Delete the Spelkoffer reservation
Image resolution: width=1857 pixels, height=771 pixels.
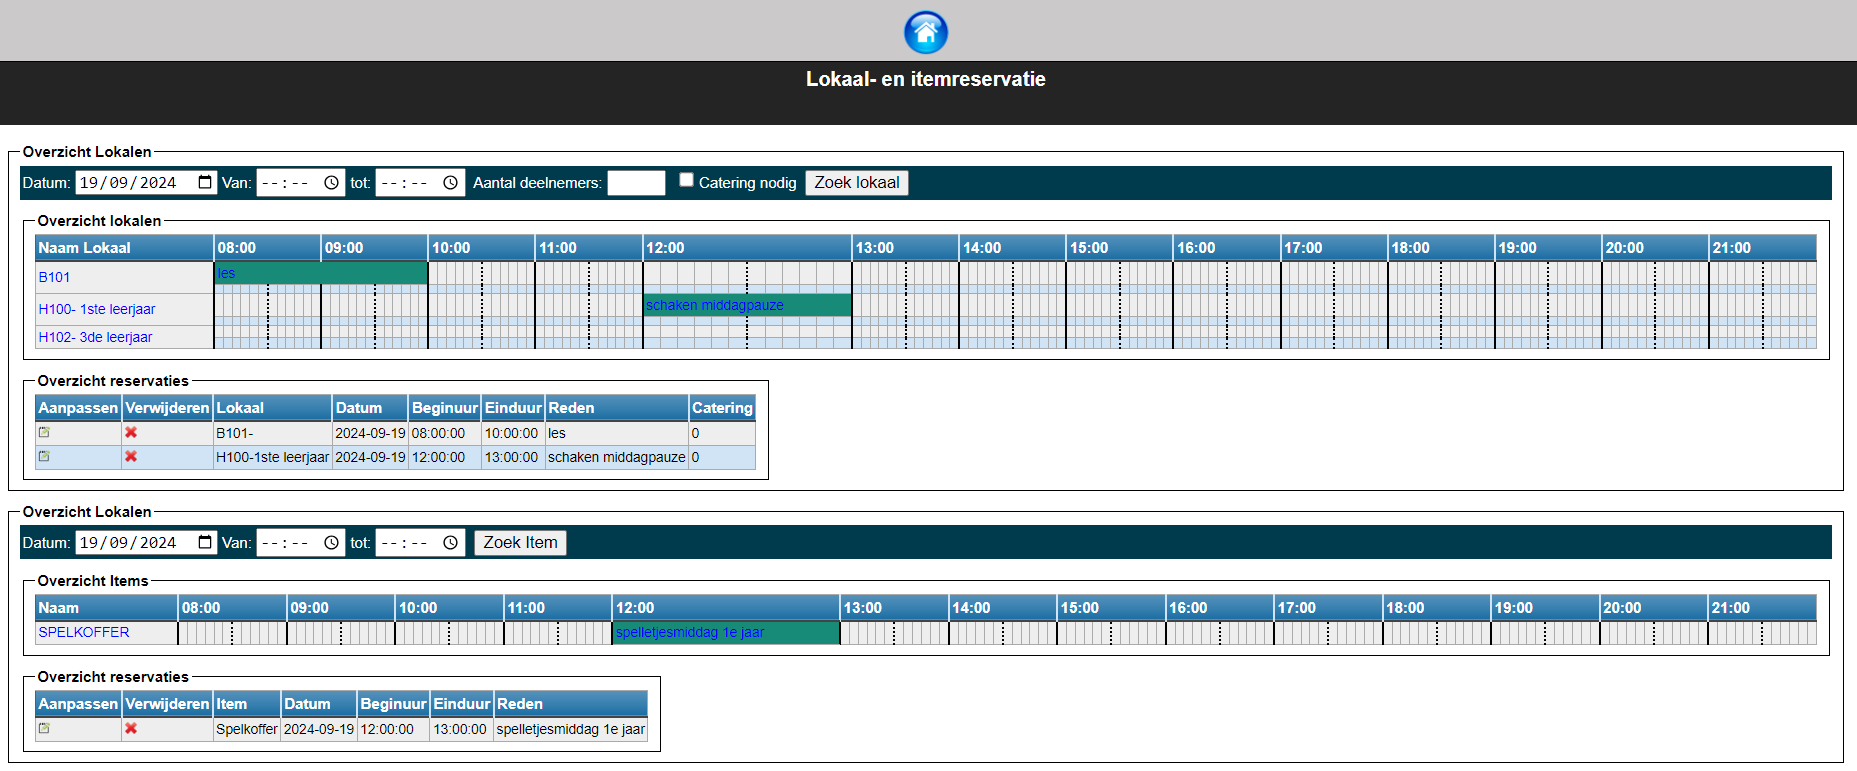[x=131, y=729]
